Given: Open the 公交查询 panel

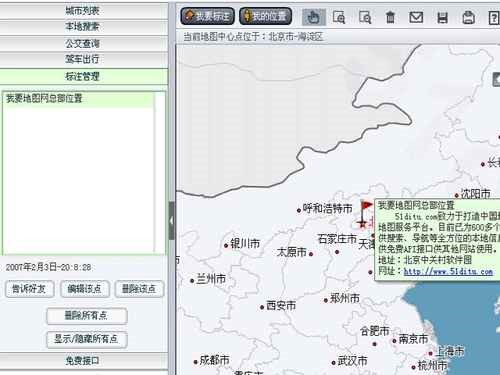Looking at the screenshot, I should pyautogui.click(x=84, y=44).
